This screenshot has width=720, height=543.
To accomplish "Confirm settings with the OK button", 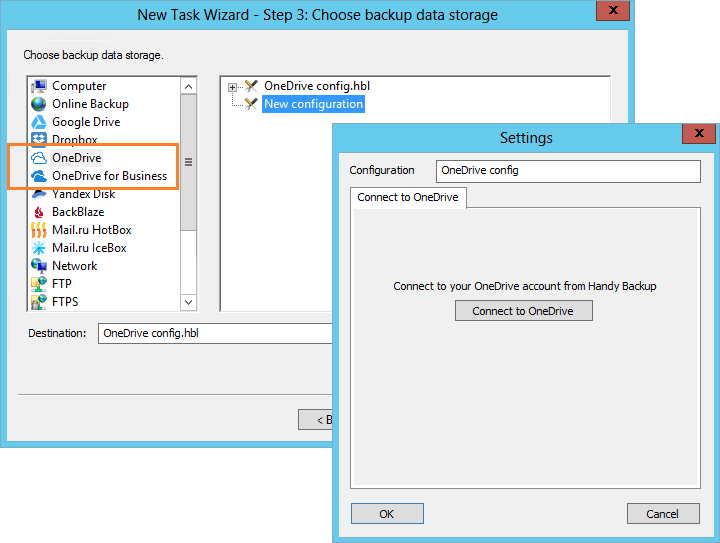I will [x=387, y=514].
